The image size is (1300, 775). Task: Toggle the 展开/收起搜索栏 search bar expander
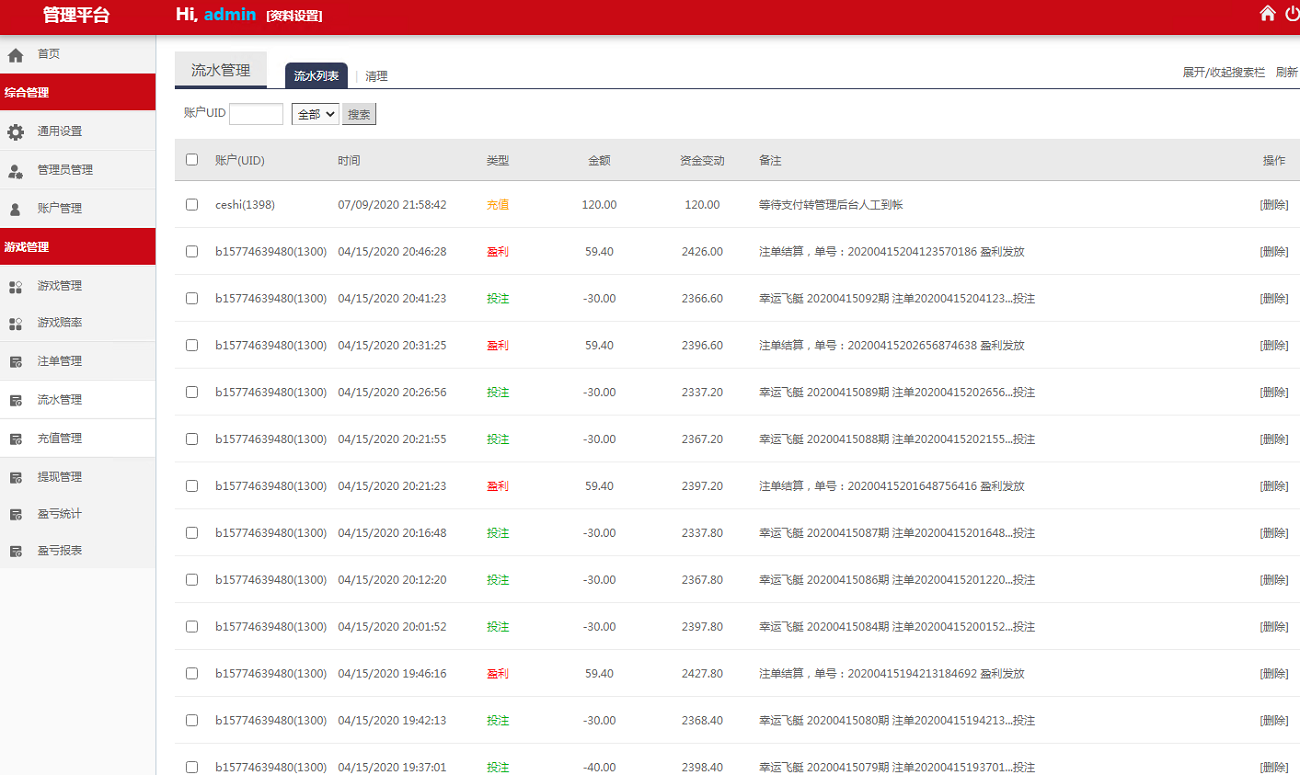coord(1223,73)
